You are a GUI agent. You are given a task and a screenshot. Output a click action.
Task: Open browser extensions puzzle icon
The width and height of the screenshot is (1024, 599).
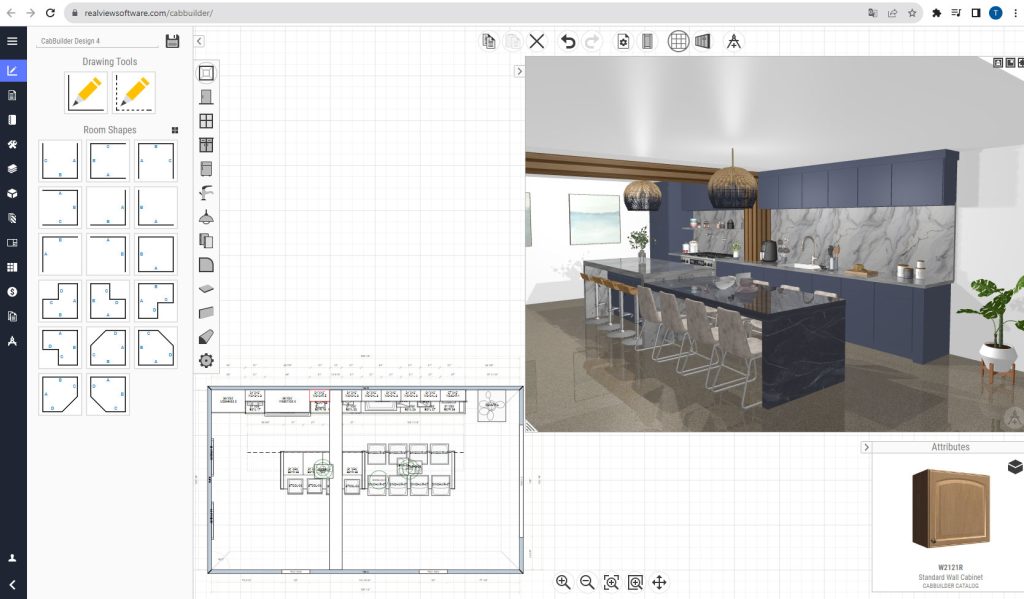pyautogui.click(x=936, y=12)
